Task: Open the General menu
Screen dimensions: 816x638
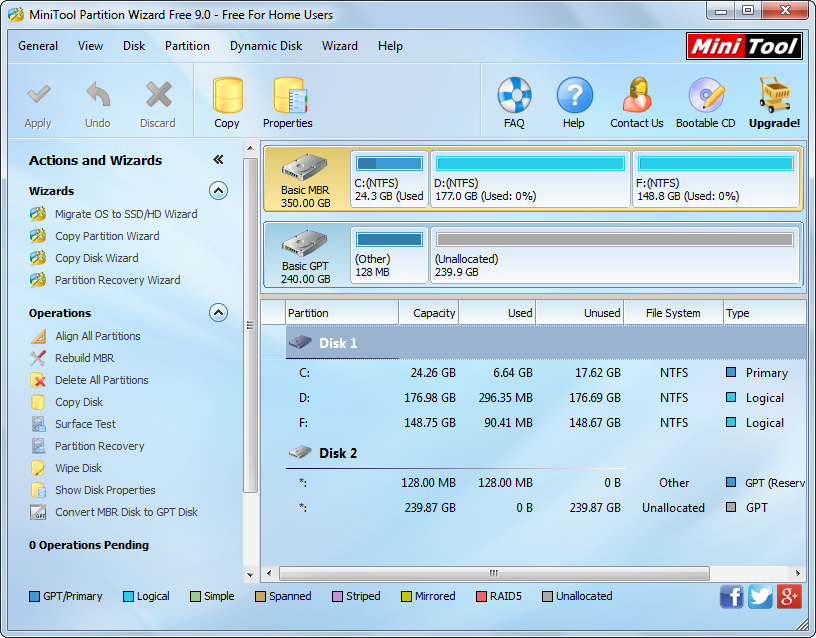Action: pos(38,46)
